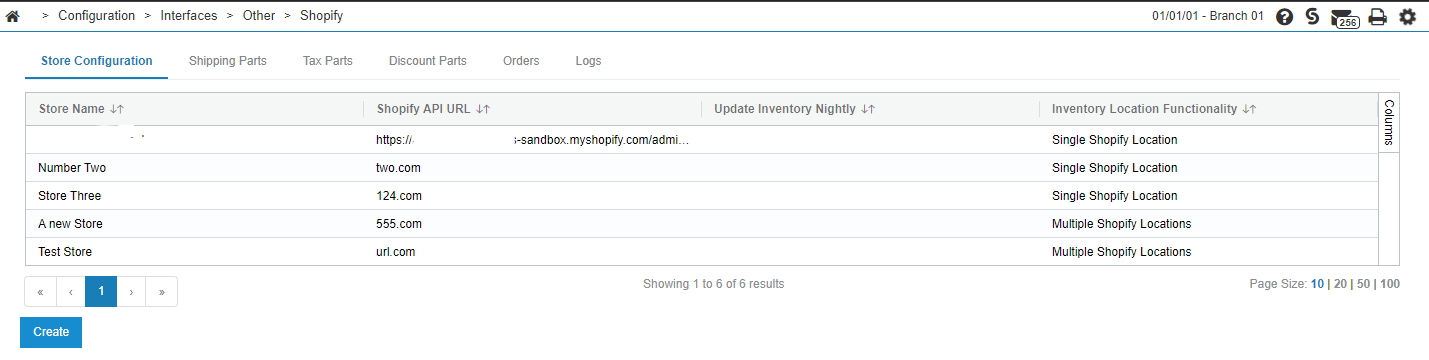Click the Showing 1 to 6 results text
This screenshot has width=1429, height=360.
[713, 284]
